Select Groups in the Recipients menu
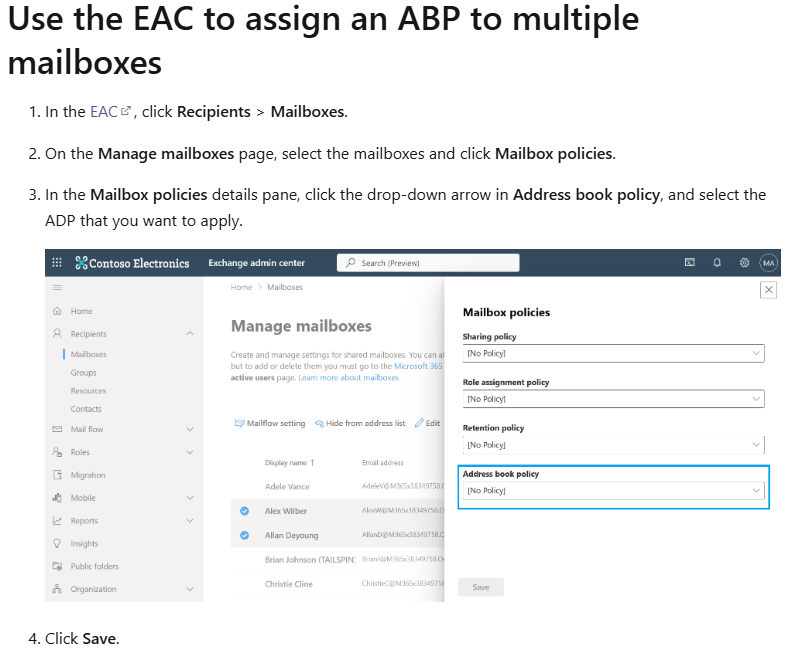 (x=83, y=373)
